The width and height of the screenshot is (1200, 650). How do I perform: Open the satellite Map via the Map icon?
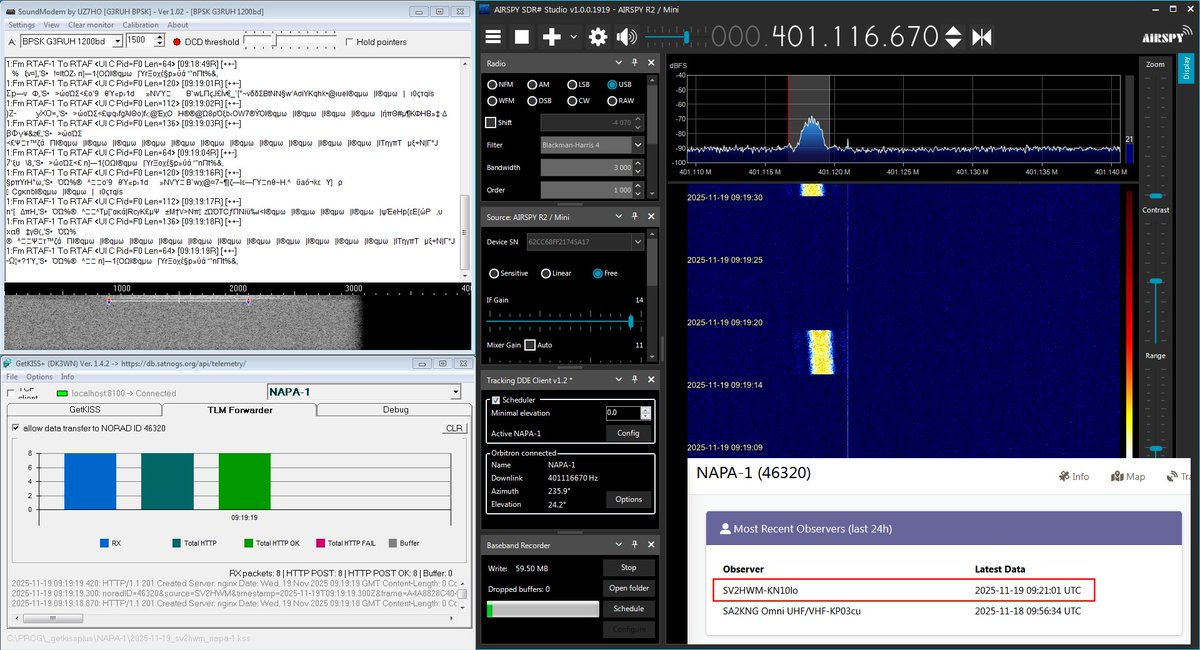[1127, 476]
